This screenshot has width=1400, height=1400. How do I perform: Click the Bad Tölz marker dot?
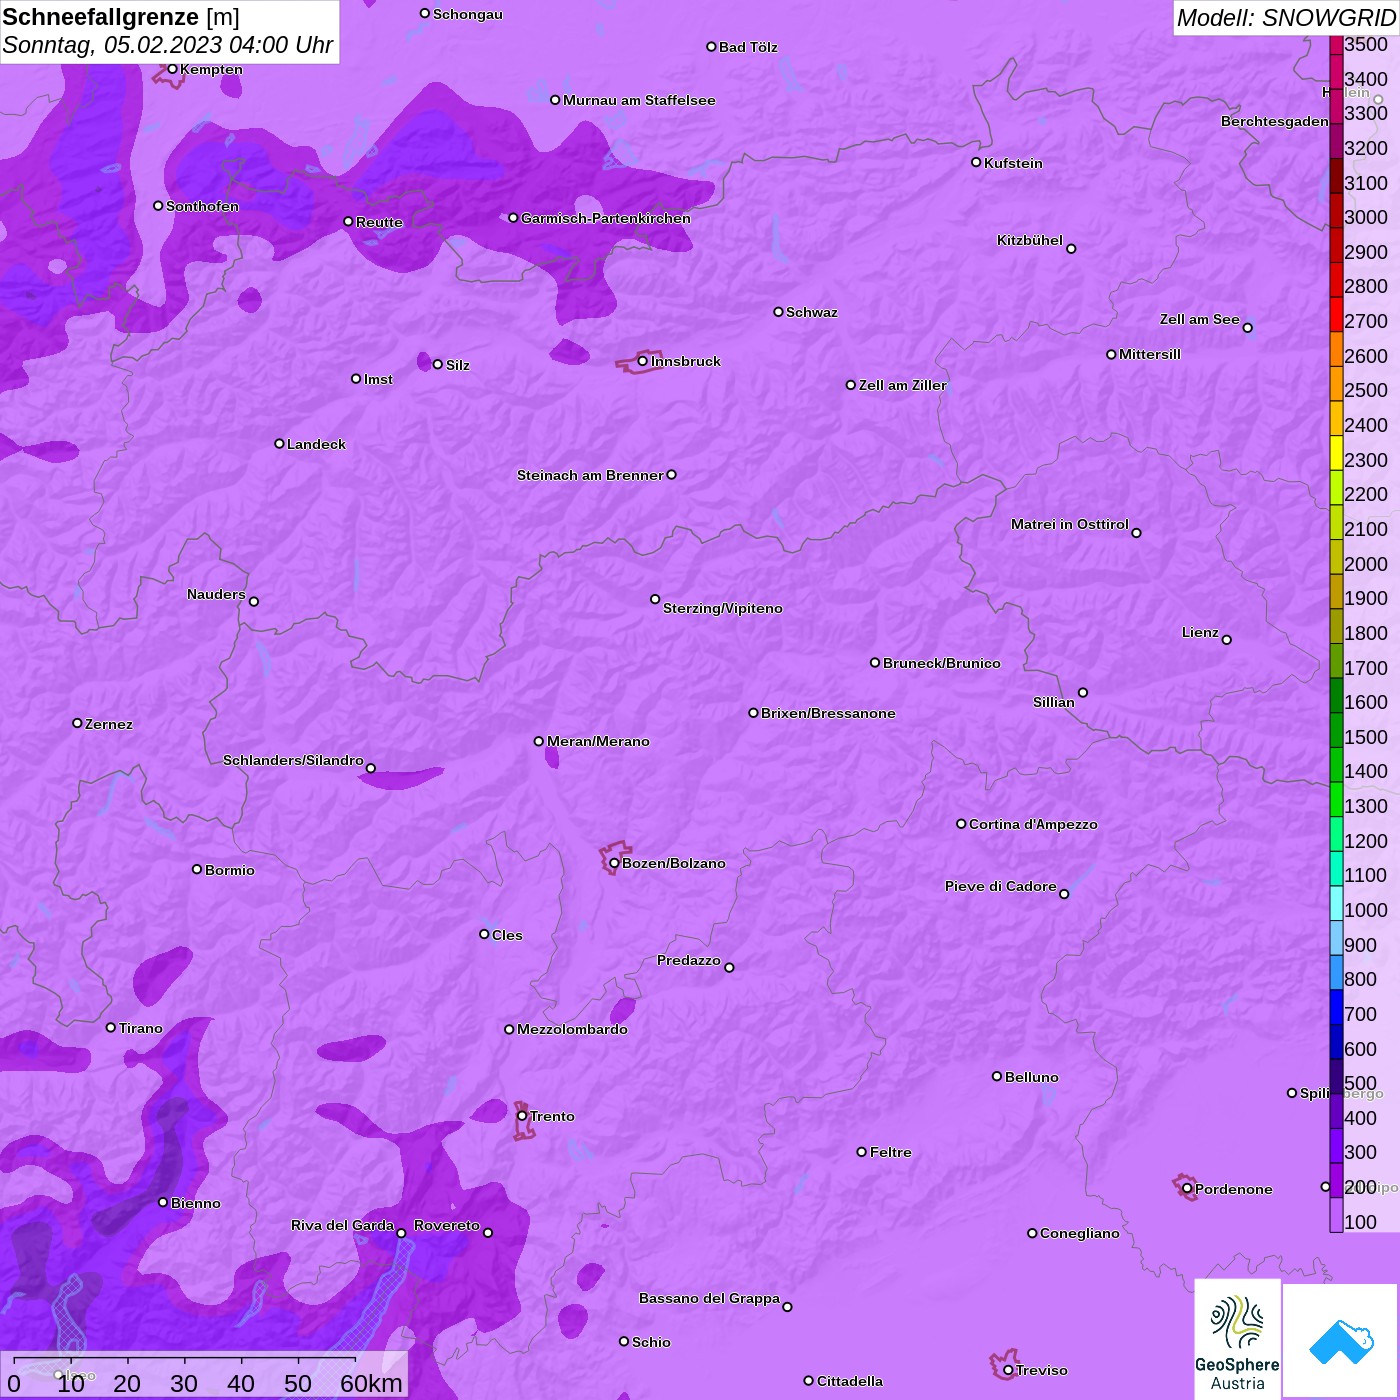pyautogui.click(x=711, y=47)
